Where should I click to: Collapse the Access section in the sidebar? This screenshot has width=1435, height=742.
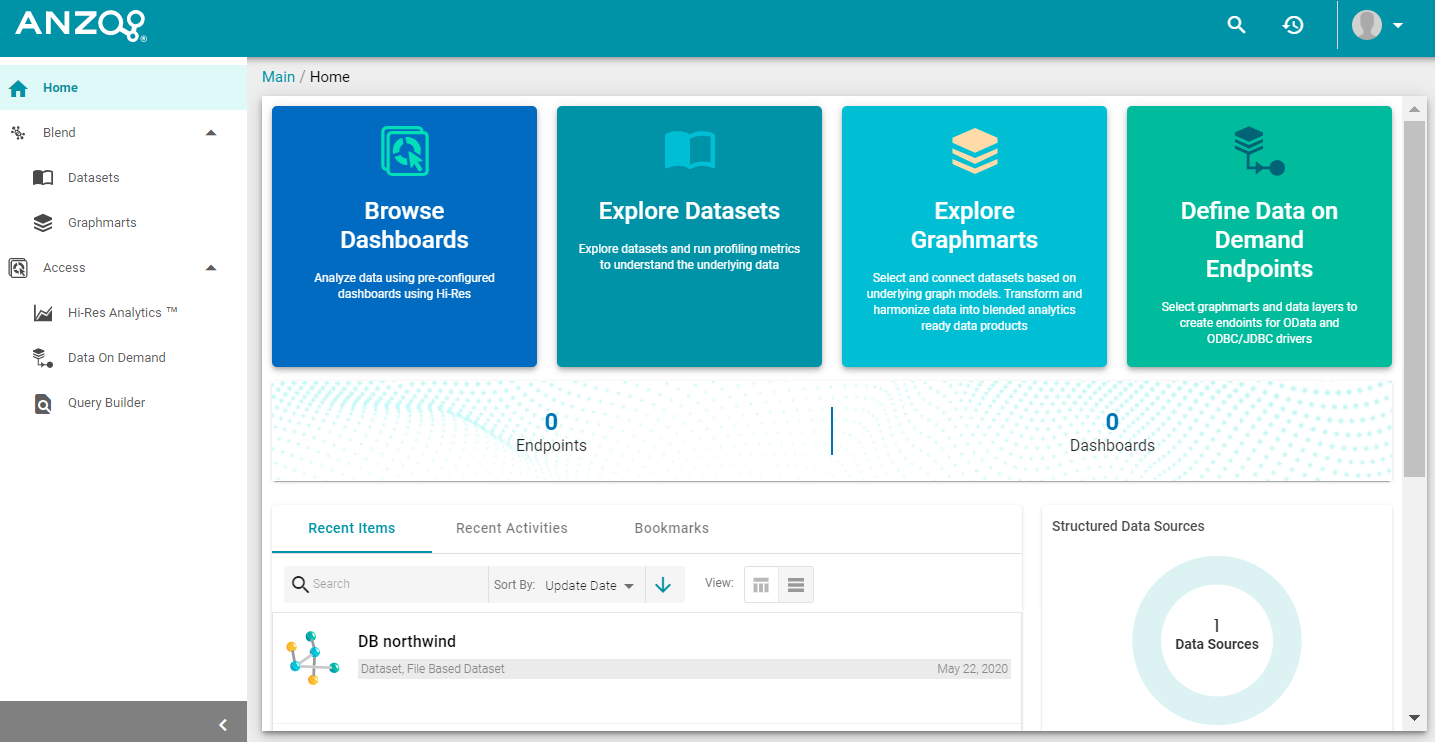click(210, 267)
